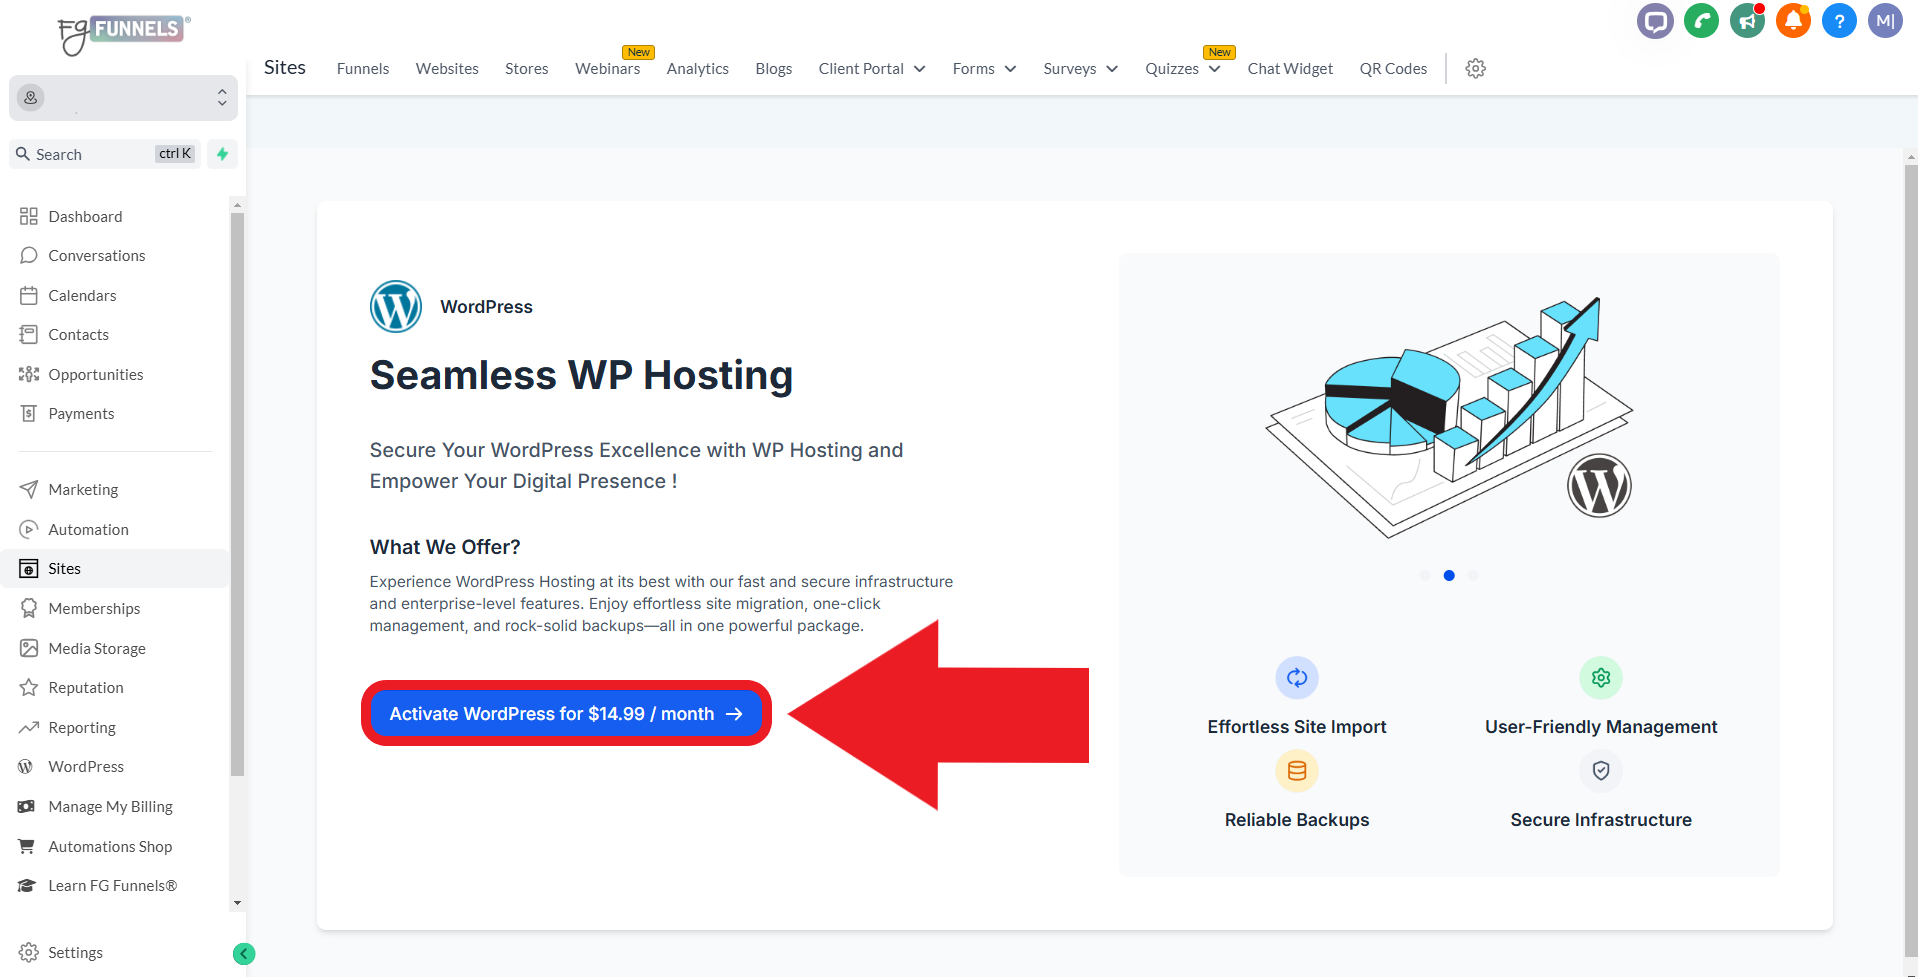The image size is (1918, 977).
Task: Show the first carousel slide dot
Action: [1425, 575]
